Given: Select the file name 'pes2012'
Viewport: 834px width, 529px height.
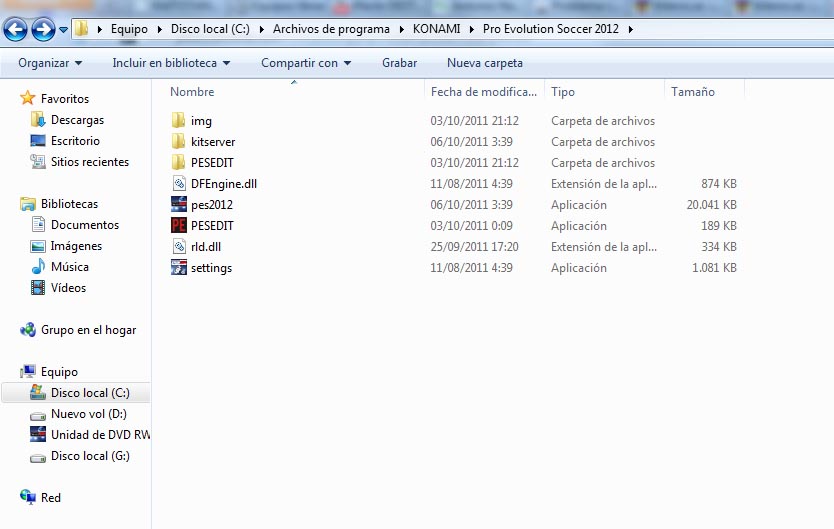Looking at the screenshot, I should pyautogui.click(x=212, y=205).
